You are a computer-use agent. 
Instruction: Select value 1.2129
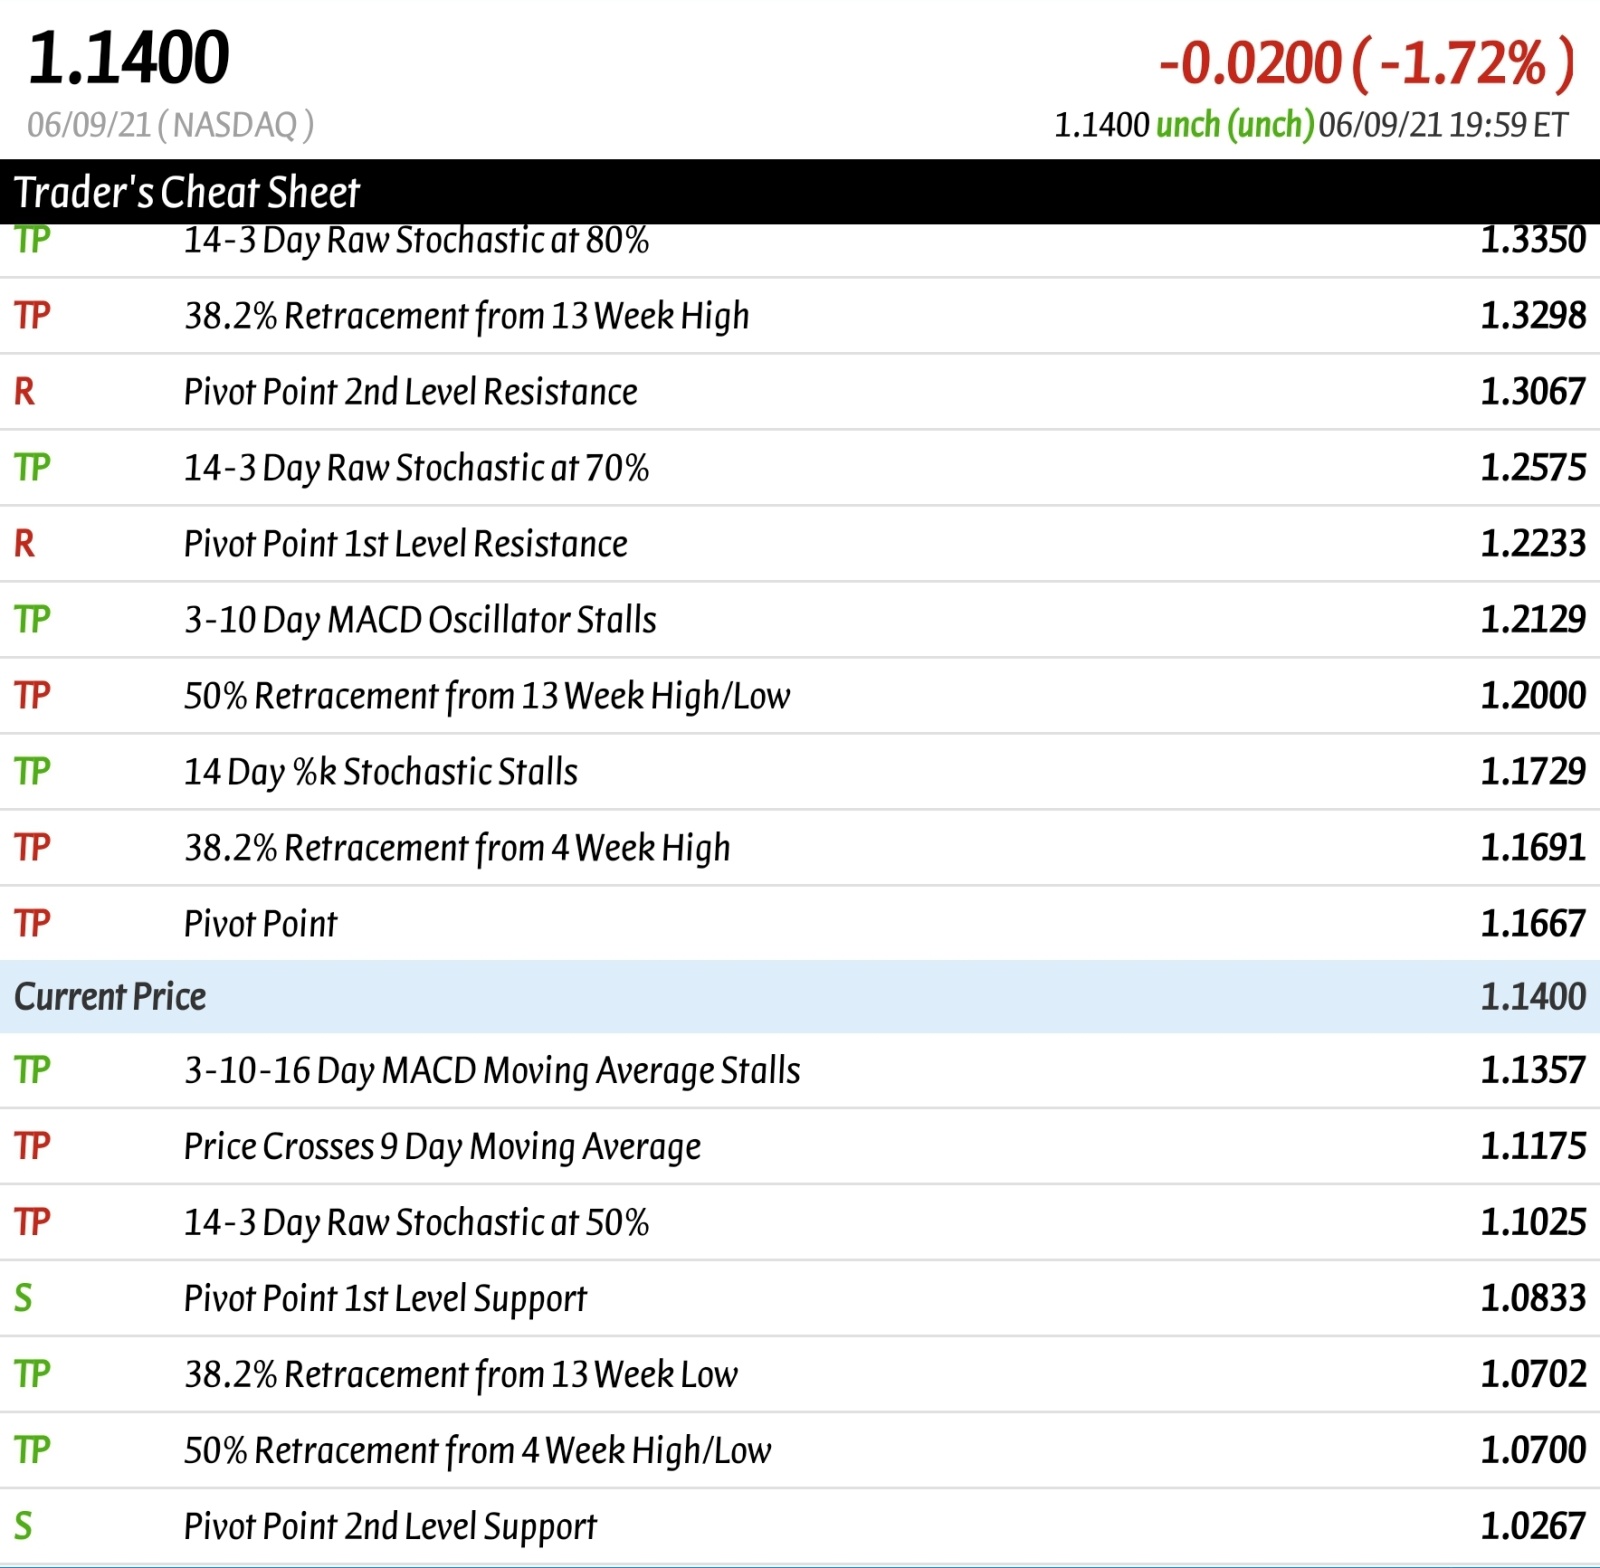tap(1532, 620)
